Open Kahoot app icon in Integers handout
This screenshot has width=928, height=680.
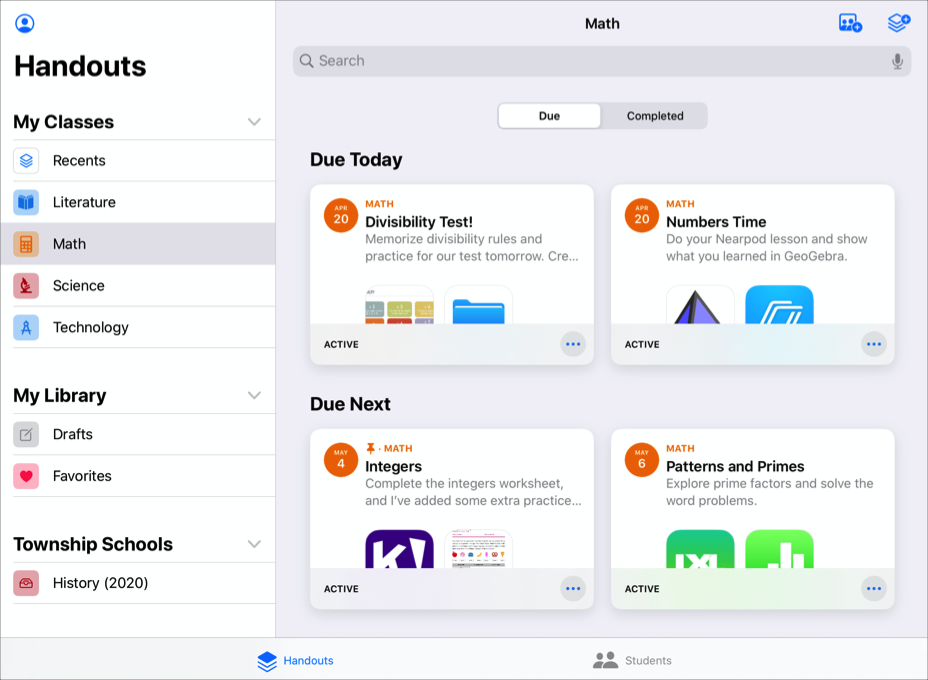399,550
